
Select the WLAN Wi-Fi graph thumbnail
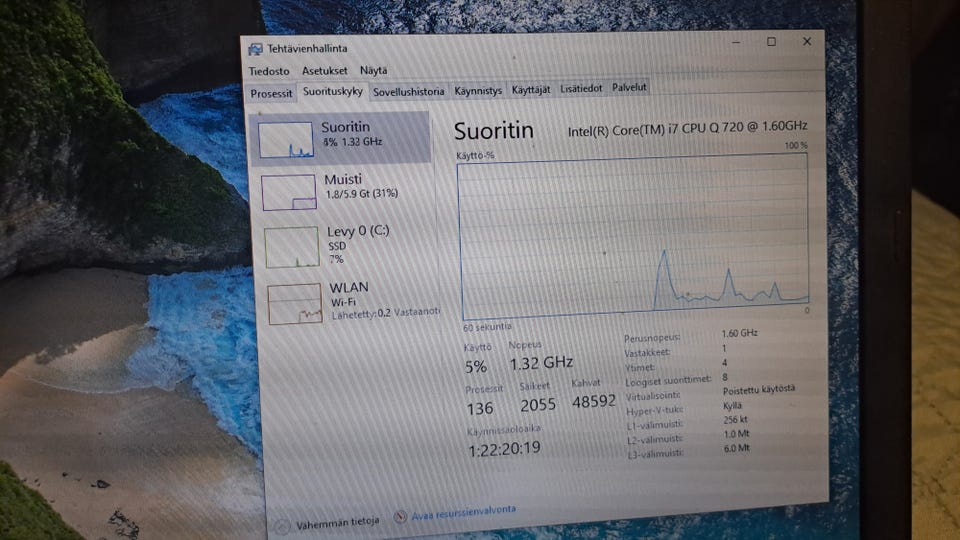click(x=295, y=303)
